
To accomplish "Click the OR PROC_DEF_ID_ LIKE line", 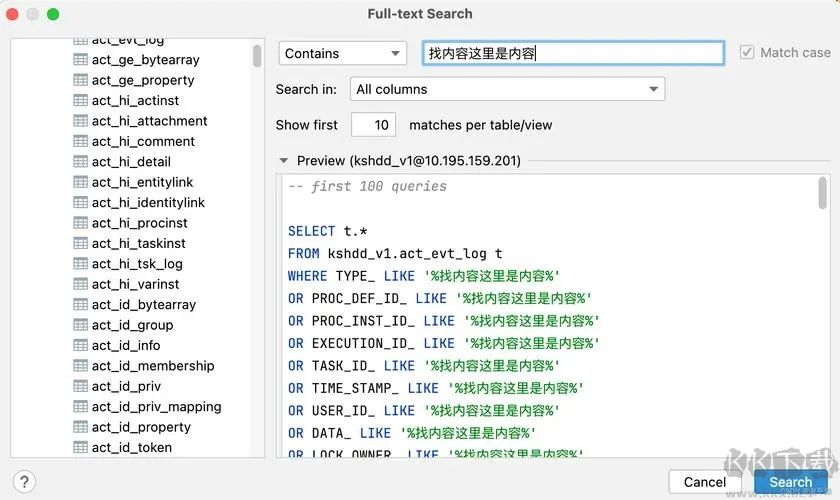I will 439,298.
